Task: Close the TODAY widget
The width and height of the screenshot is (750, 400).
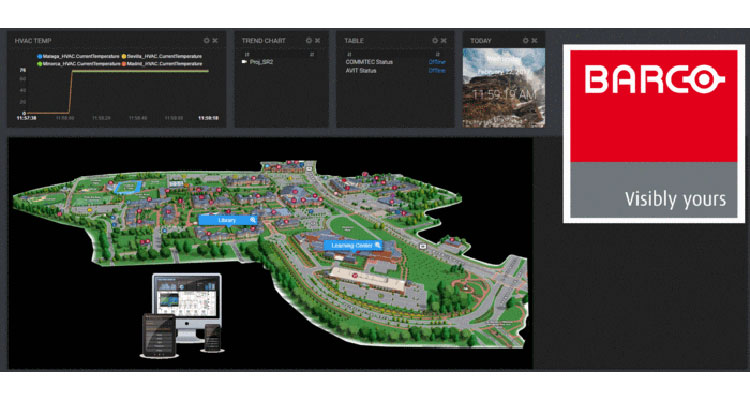Action: [535, 41]
